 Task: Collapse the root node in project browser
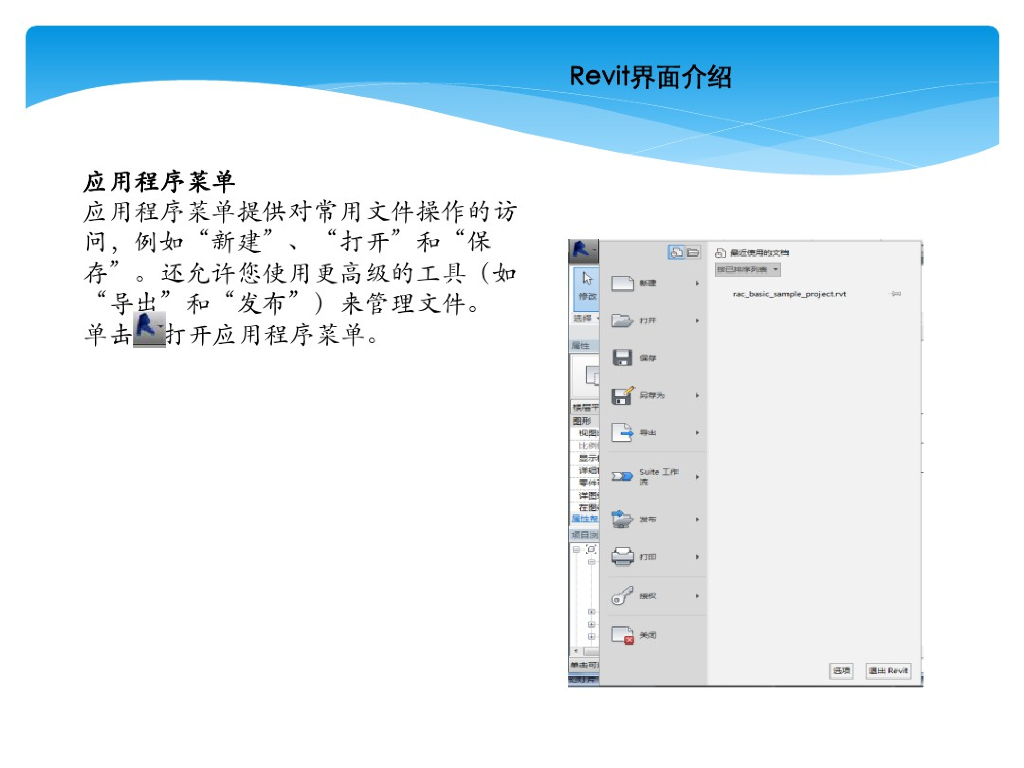(577, 550)
